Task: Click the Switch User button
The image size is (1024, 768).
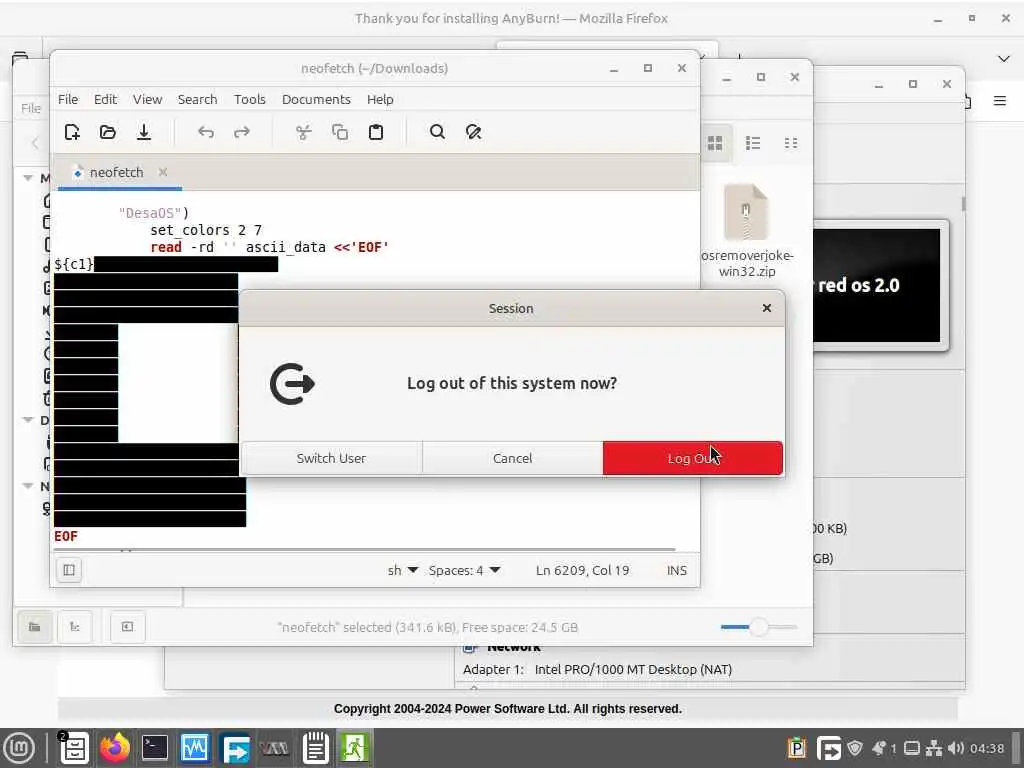Action: [331, 458]
